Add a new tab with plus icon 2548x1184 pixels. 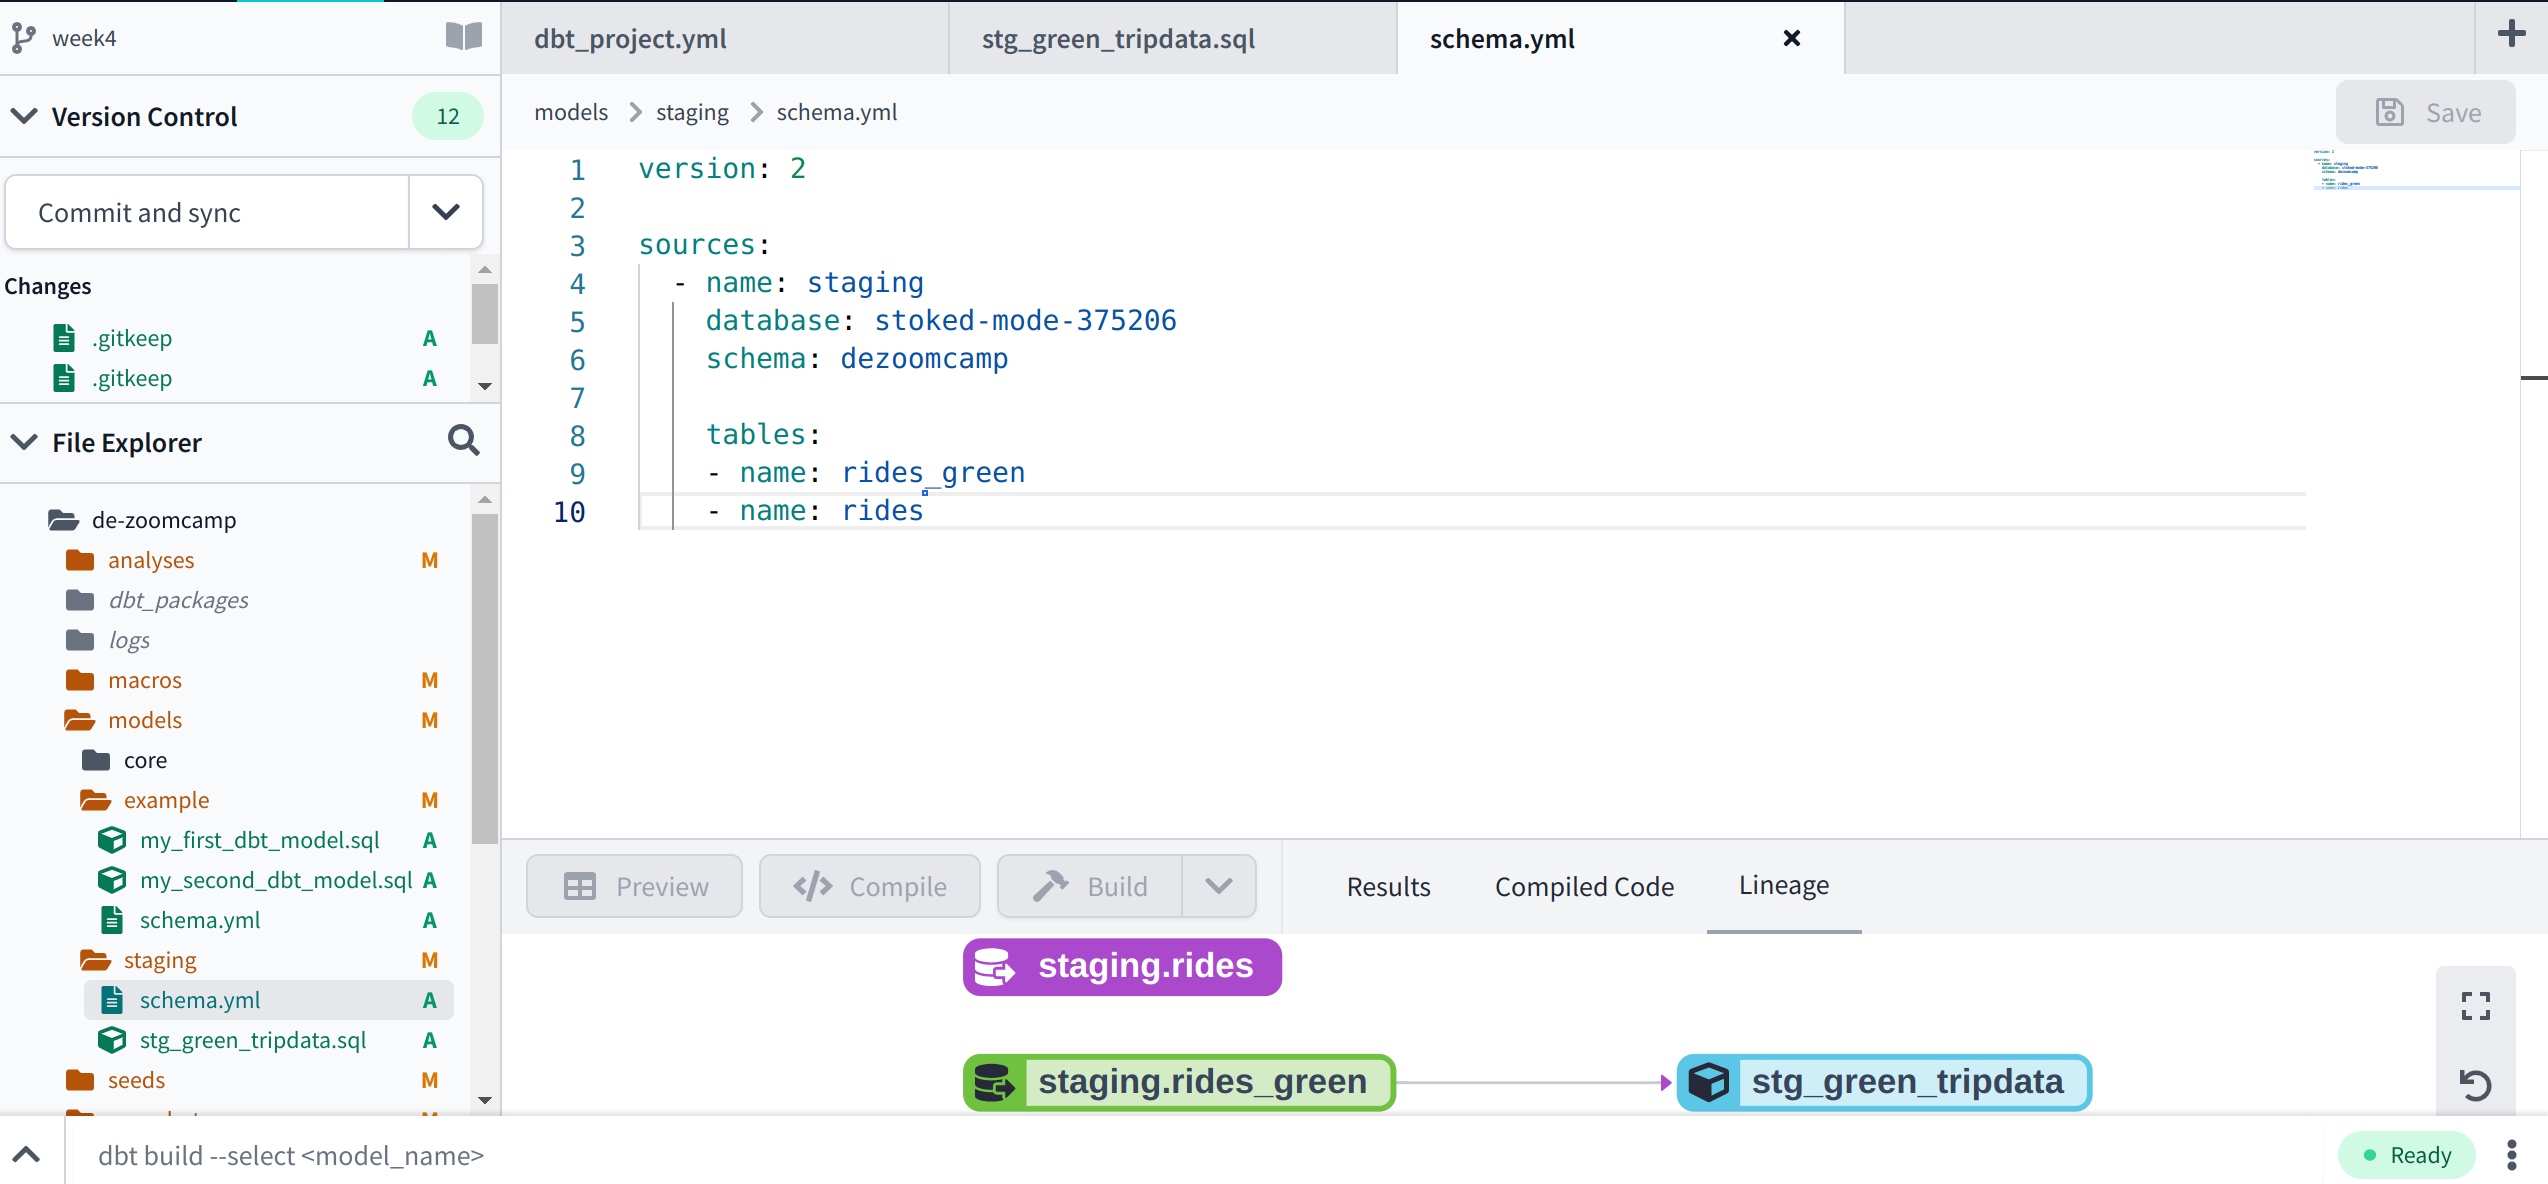[2511, 35]
